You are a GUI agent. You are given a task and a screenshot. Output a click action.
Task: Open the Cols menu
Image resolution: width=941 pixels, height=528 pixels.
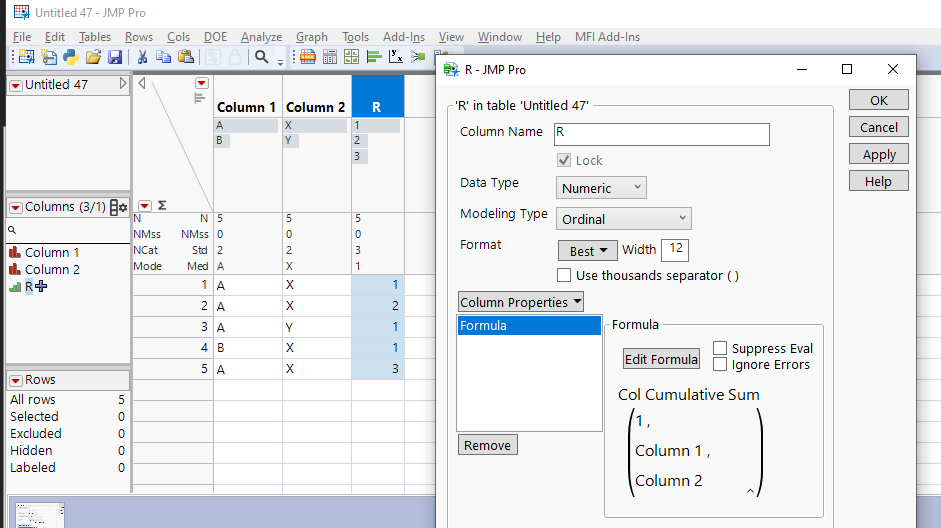[x=178, y=37]
